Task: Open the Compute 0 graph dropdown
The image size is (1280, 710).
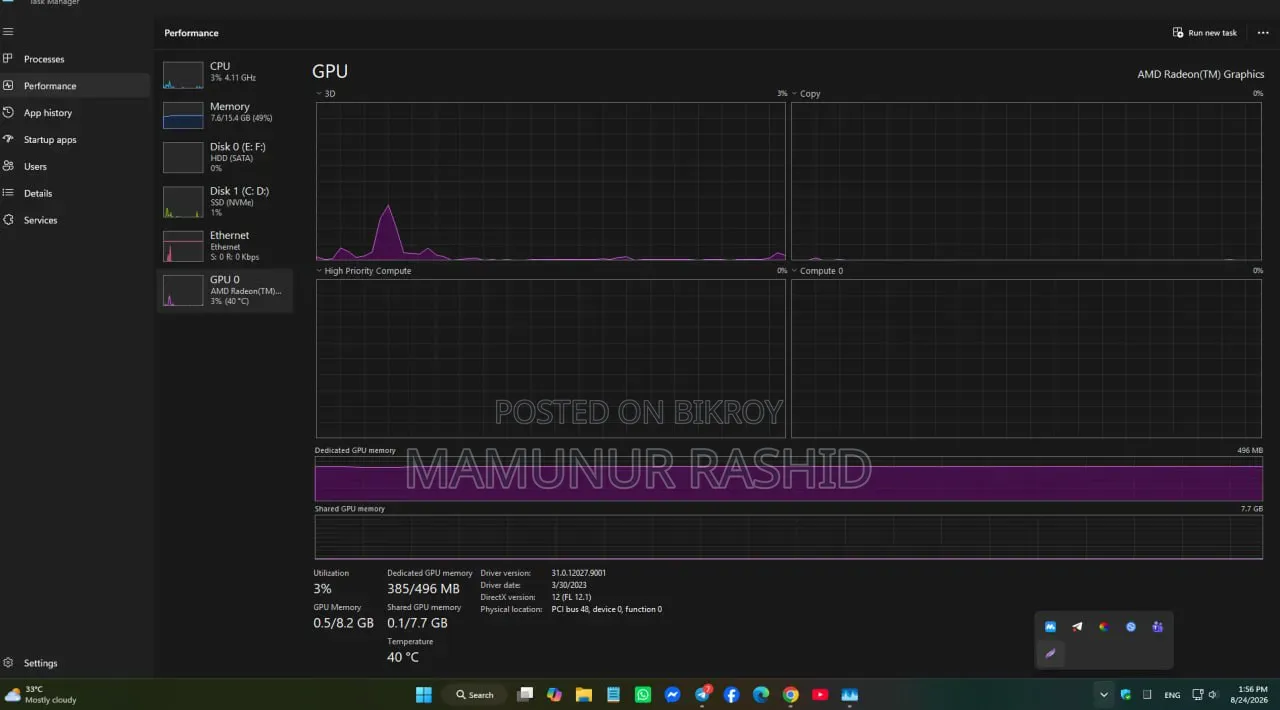Action: [x=795, y=271]
